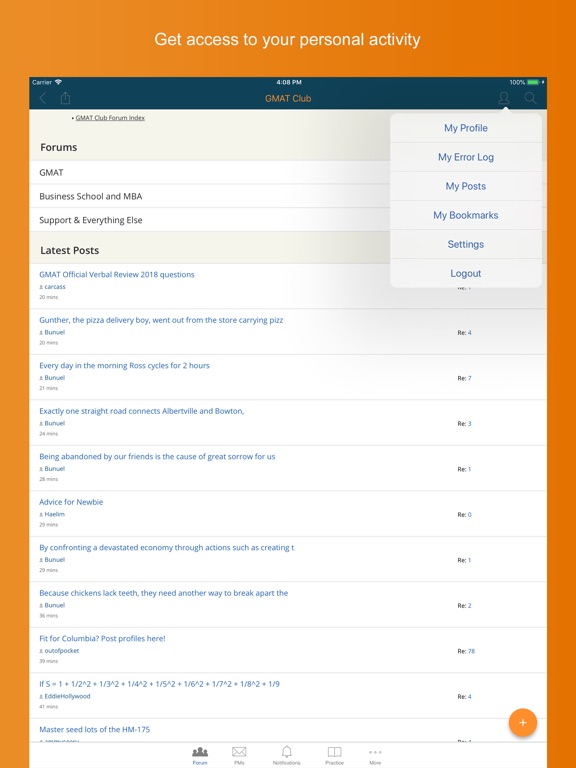The height and width of the screenshot is (768, 576).
Task: Open the search magnifier icon
Action: (530, 98)
